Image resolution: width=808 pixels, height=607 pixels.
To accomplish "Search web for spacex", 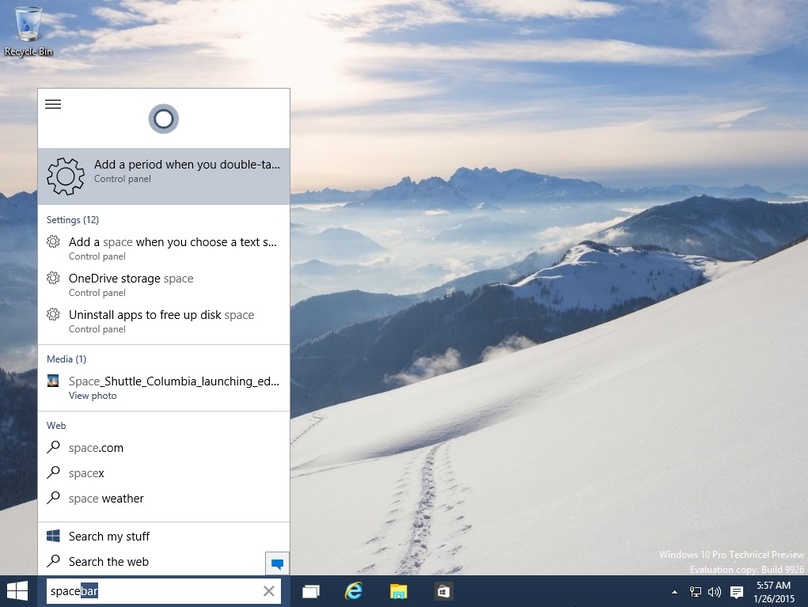I will click(x=164, y=473).
